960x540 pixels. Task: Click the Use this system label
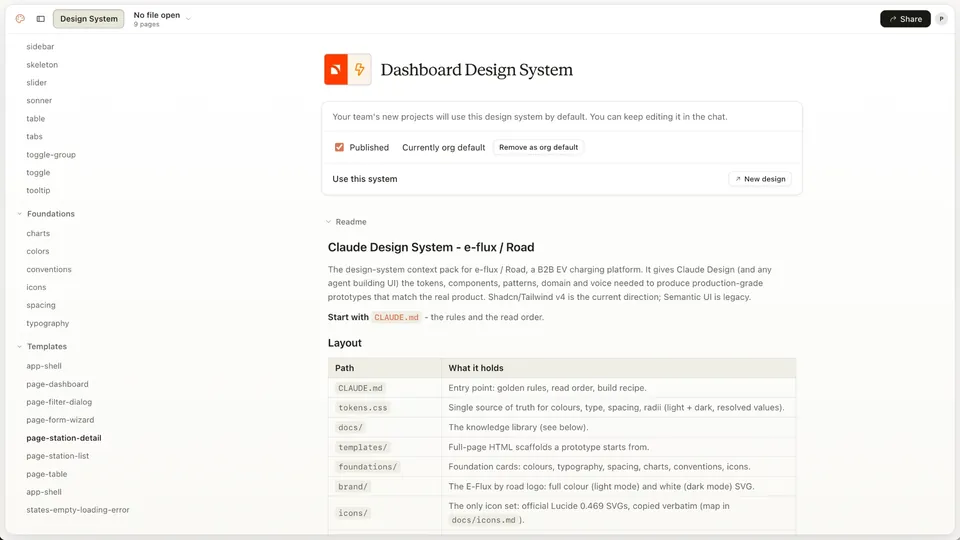(365, 179)
